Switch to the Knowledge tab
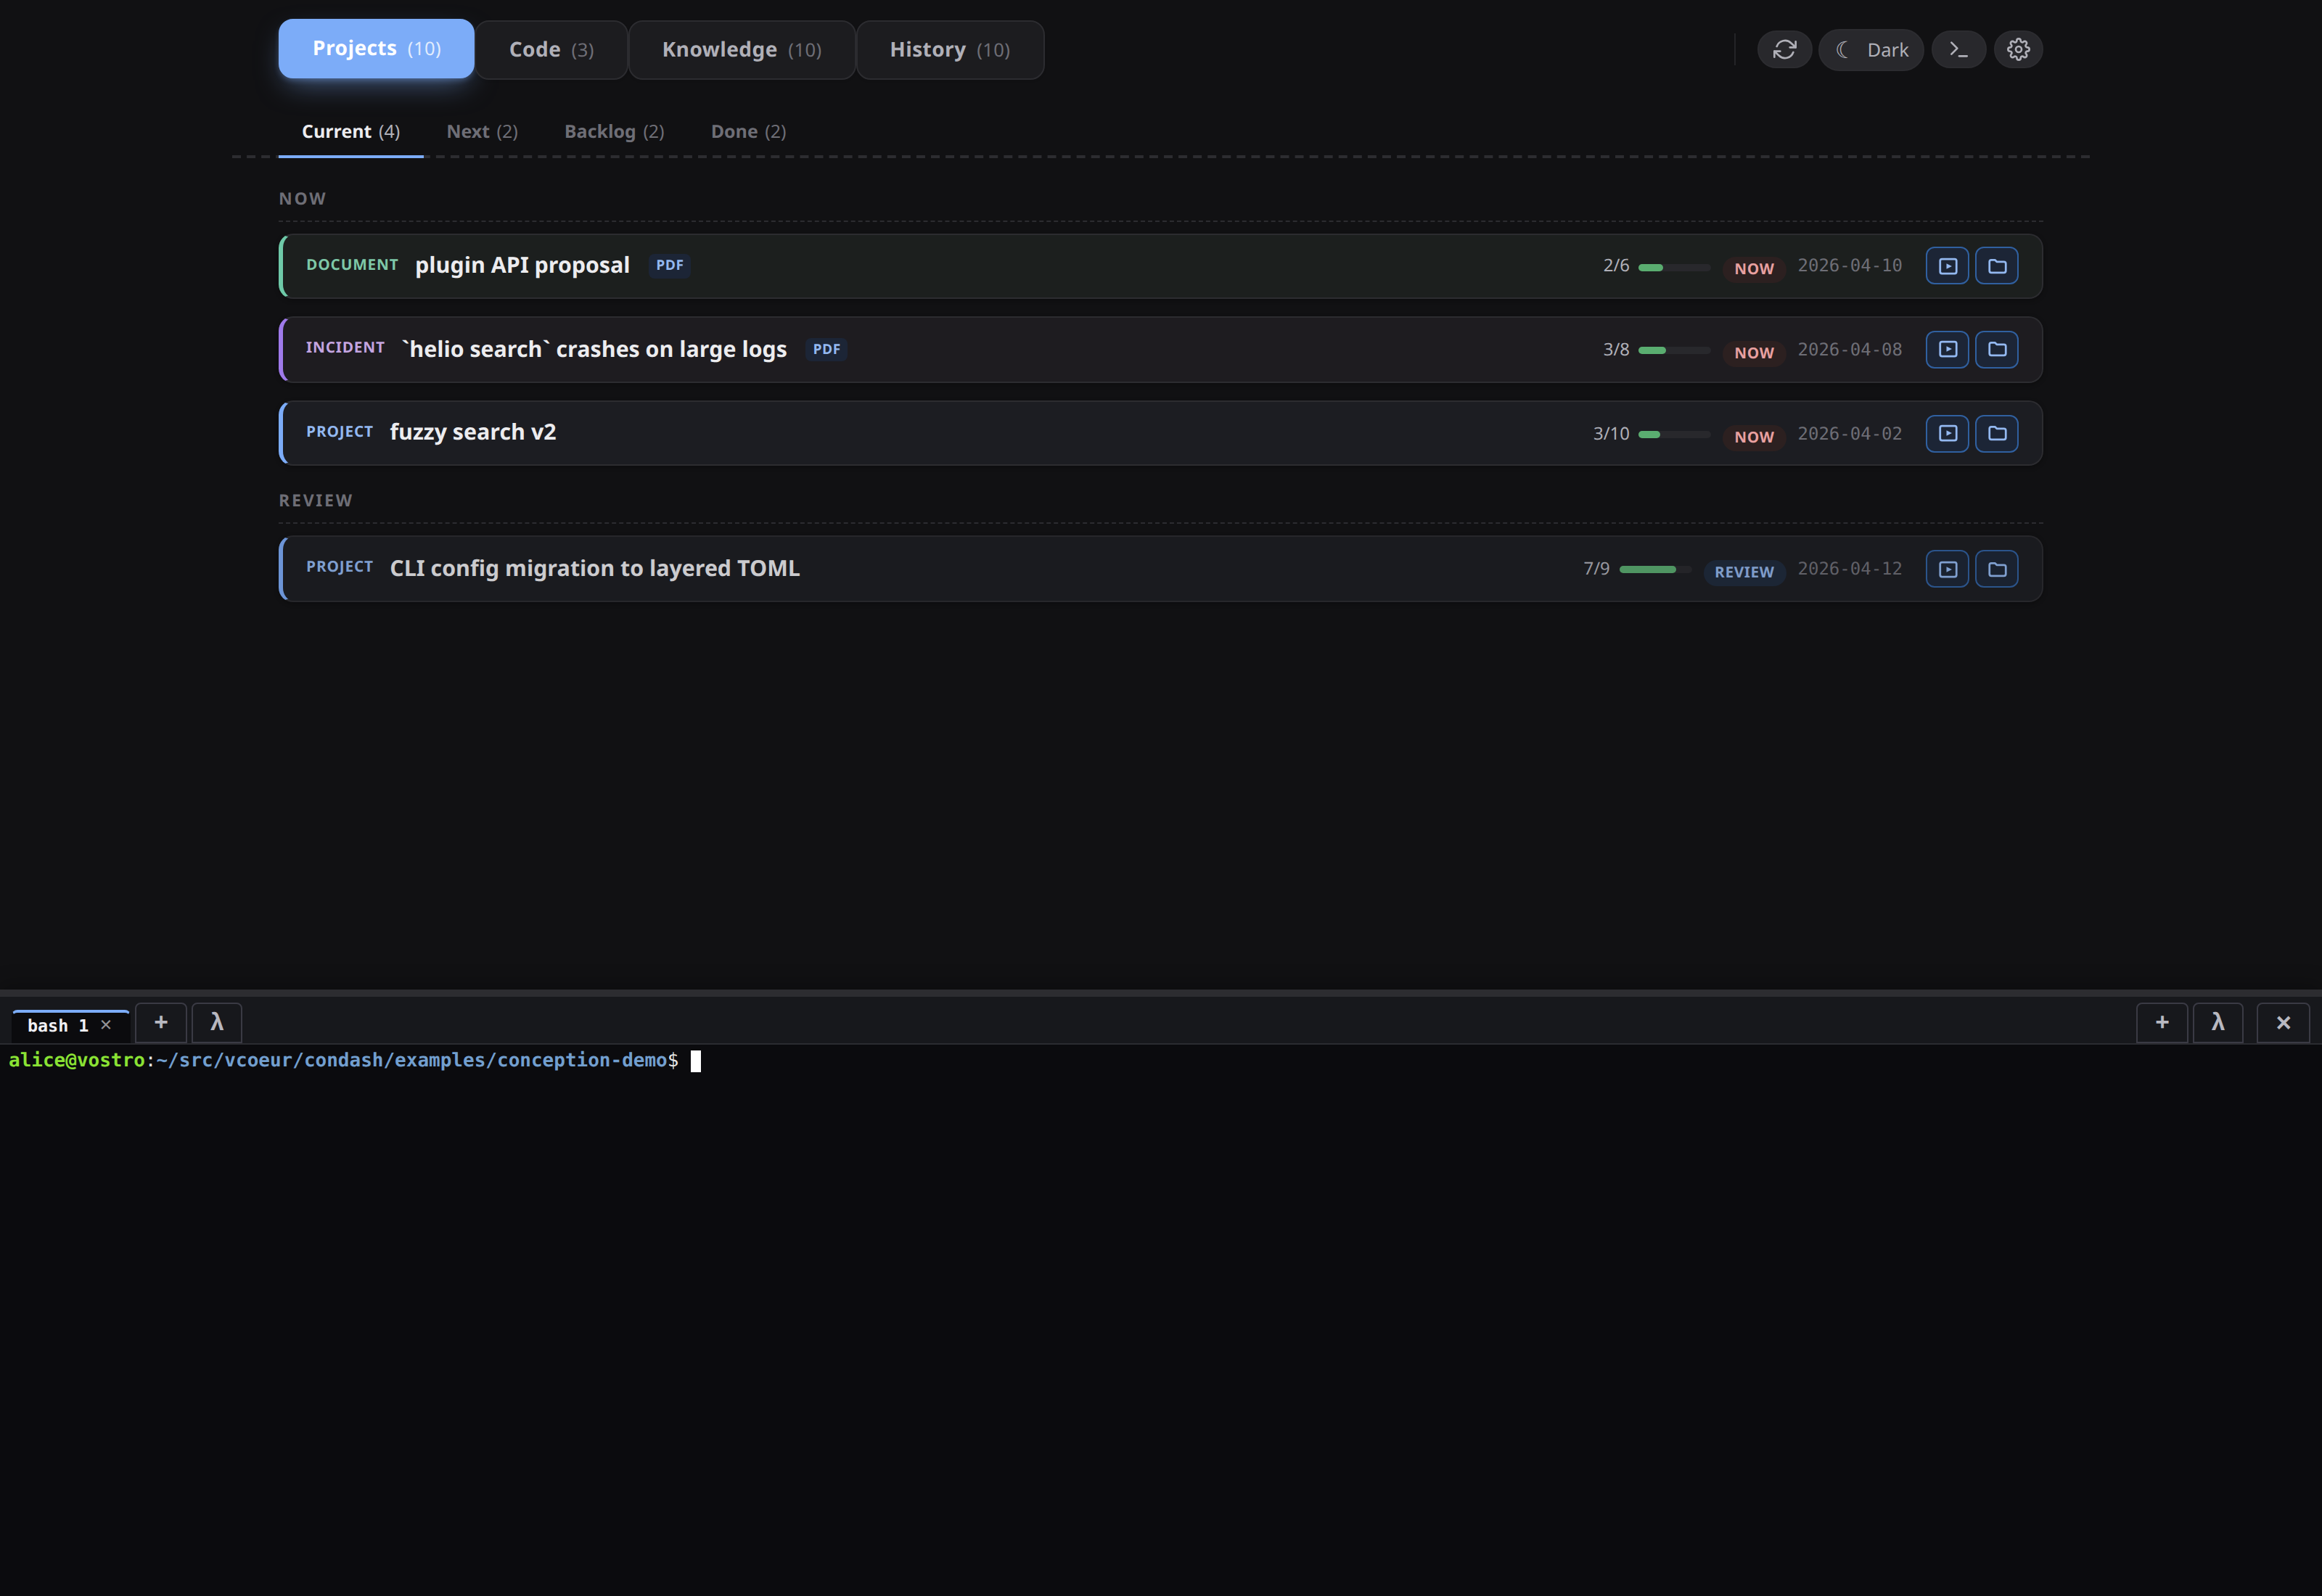This screenshot has height=1596, width=2322. click(x=741, y=49)
